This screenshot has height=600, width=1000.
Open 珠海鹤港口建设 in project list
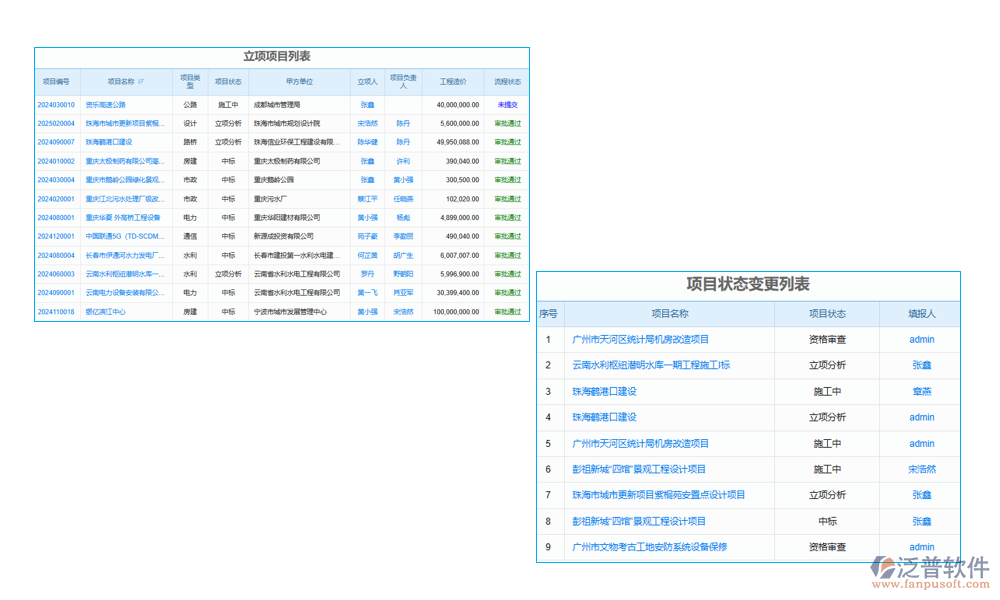109,142
